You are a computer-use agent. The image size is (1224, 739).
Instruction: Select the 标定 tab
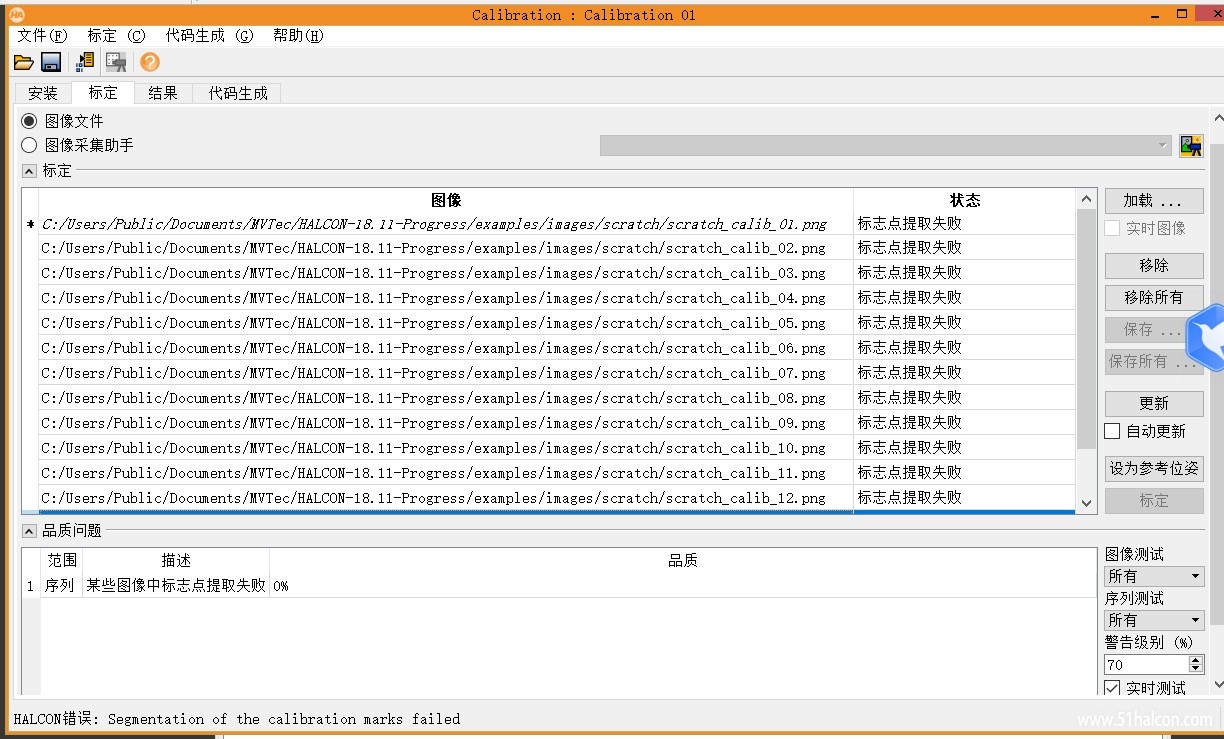point(103,92)
